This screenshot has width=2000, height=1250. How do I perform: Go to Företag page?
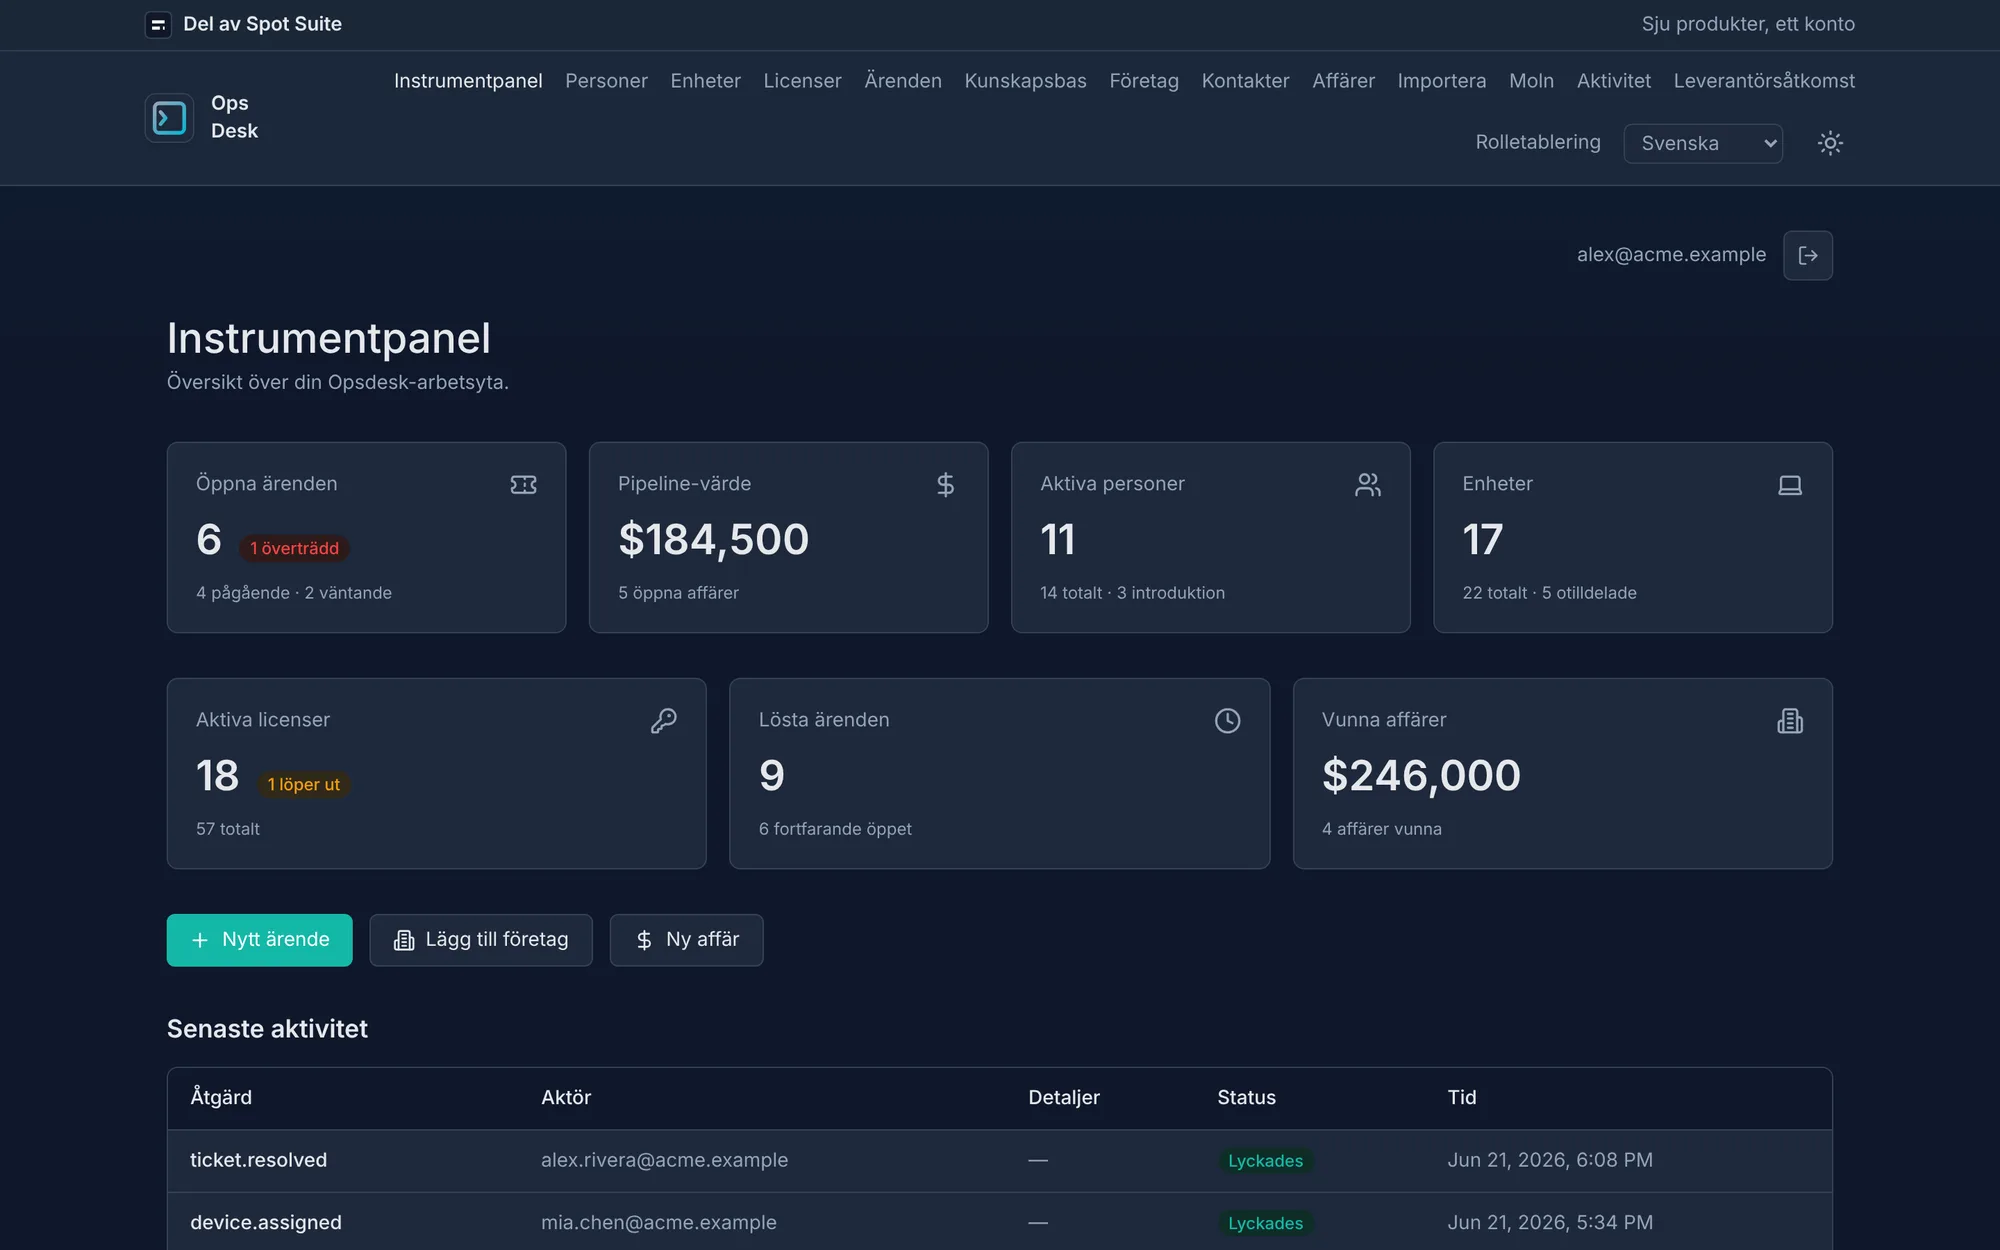point(1144,81)
